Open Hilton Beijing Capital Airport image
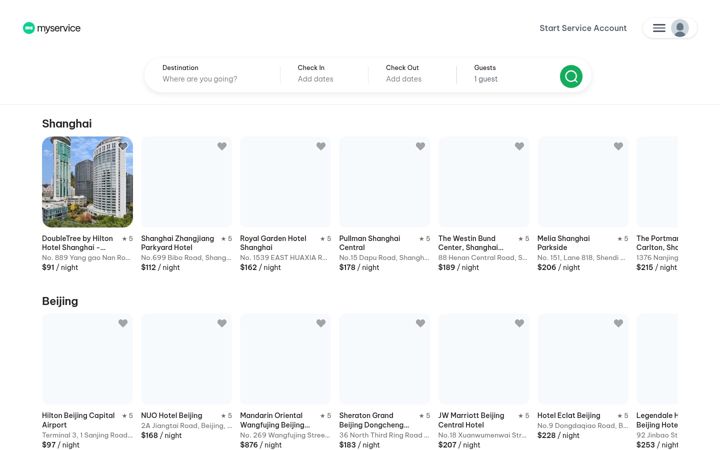 (87, 359)
